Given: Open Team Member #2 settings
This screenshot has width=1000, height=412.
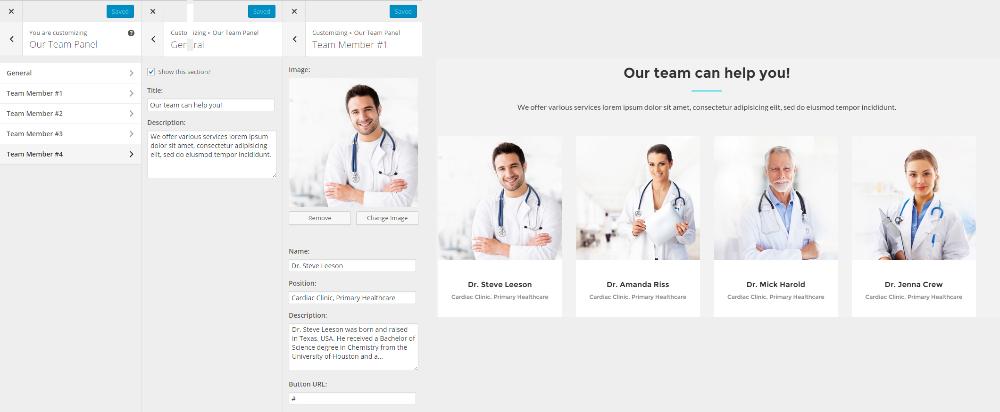Looking at the screenshot, I should click(70, 114).
